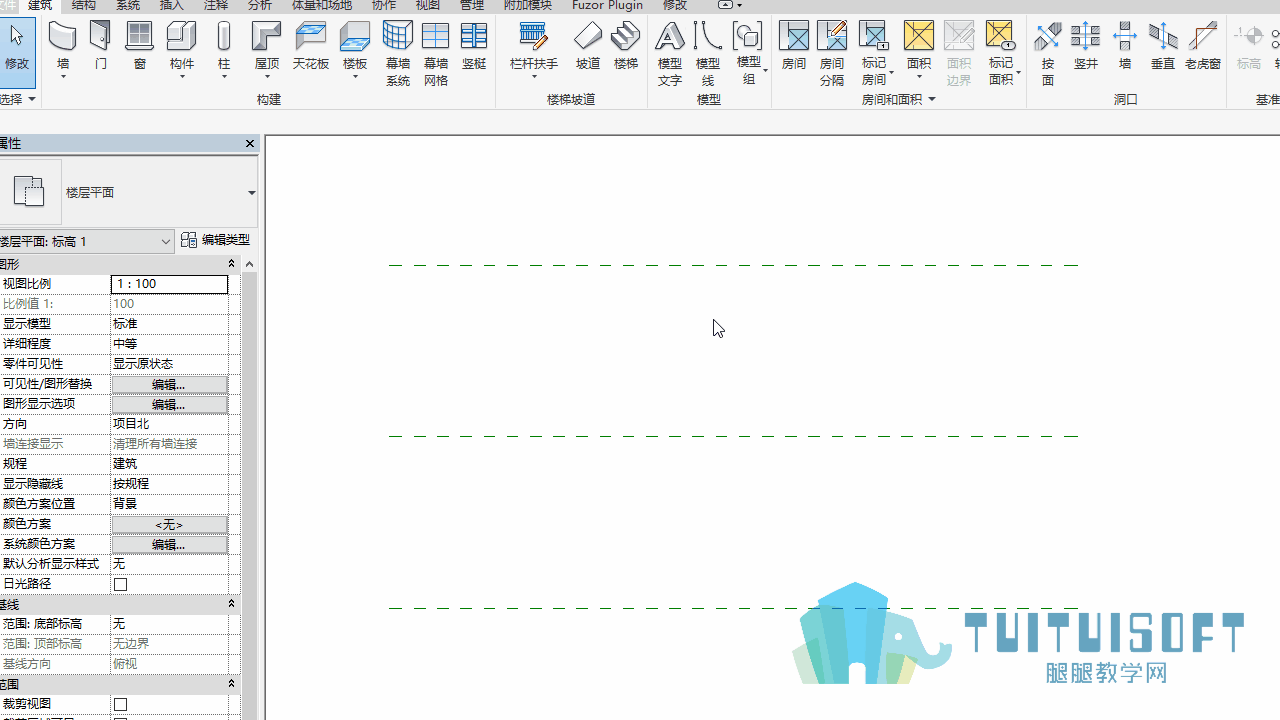Viewport: 1280px width, 720px height.
Task: Open the 建筑 ribbon tab
Action: click(39, 5)
